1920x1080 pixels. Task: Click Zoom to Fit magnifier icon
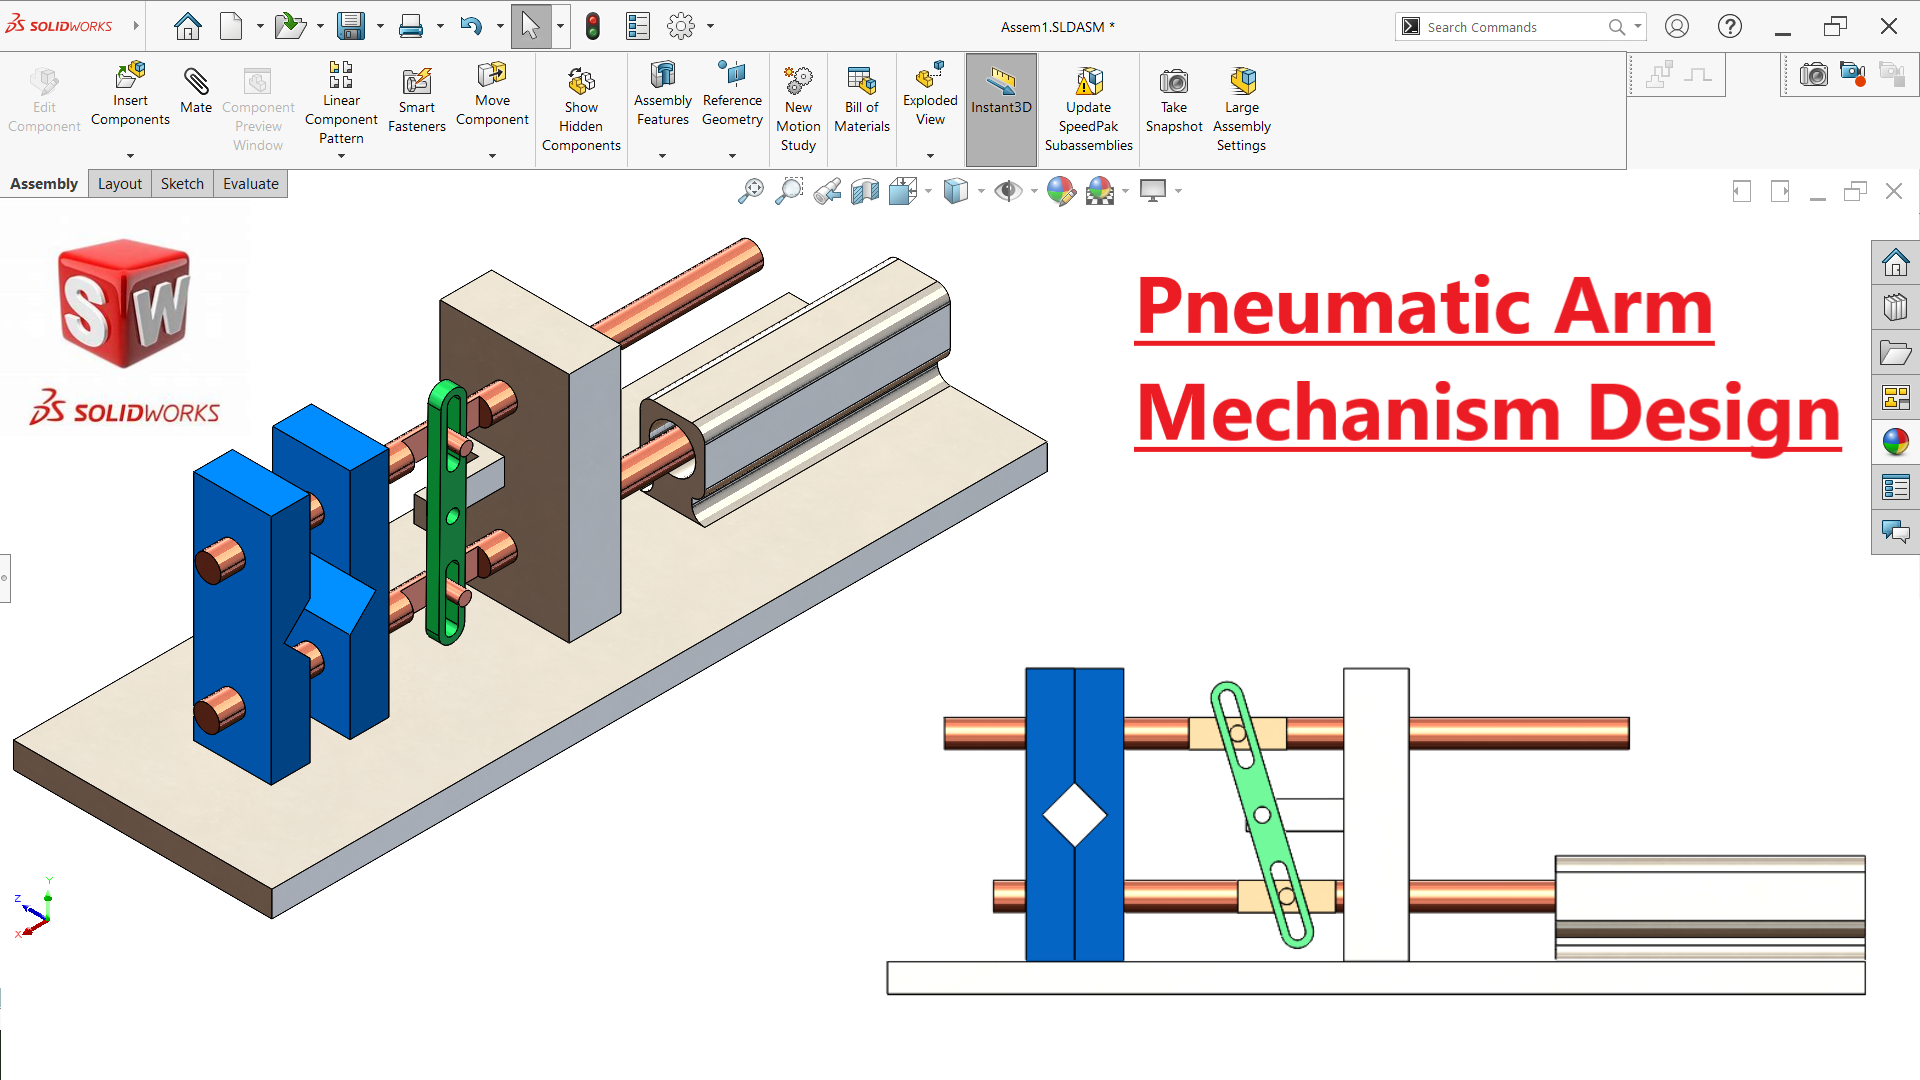click(750, 191)
